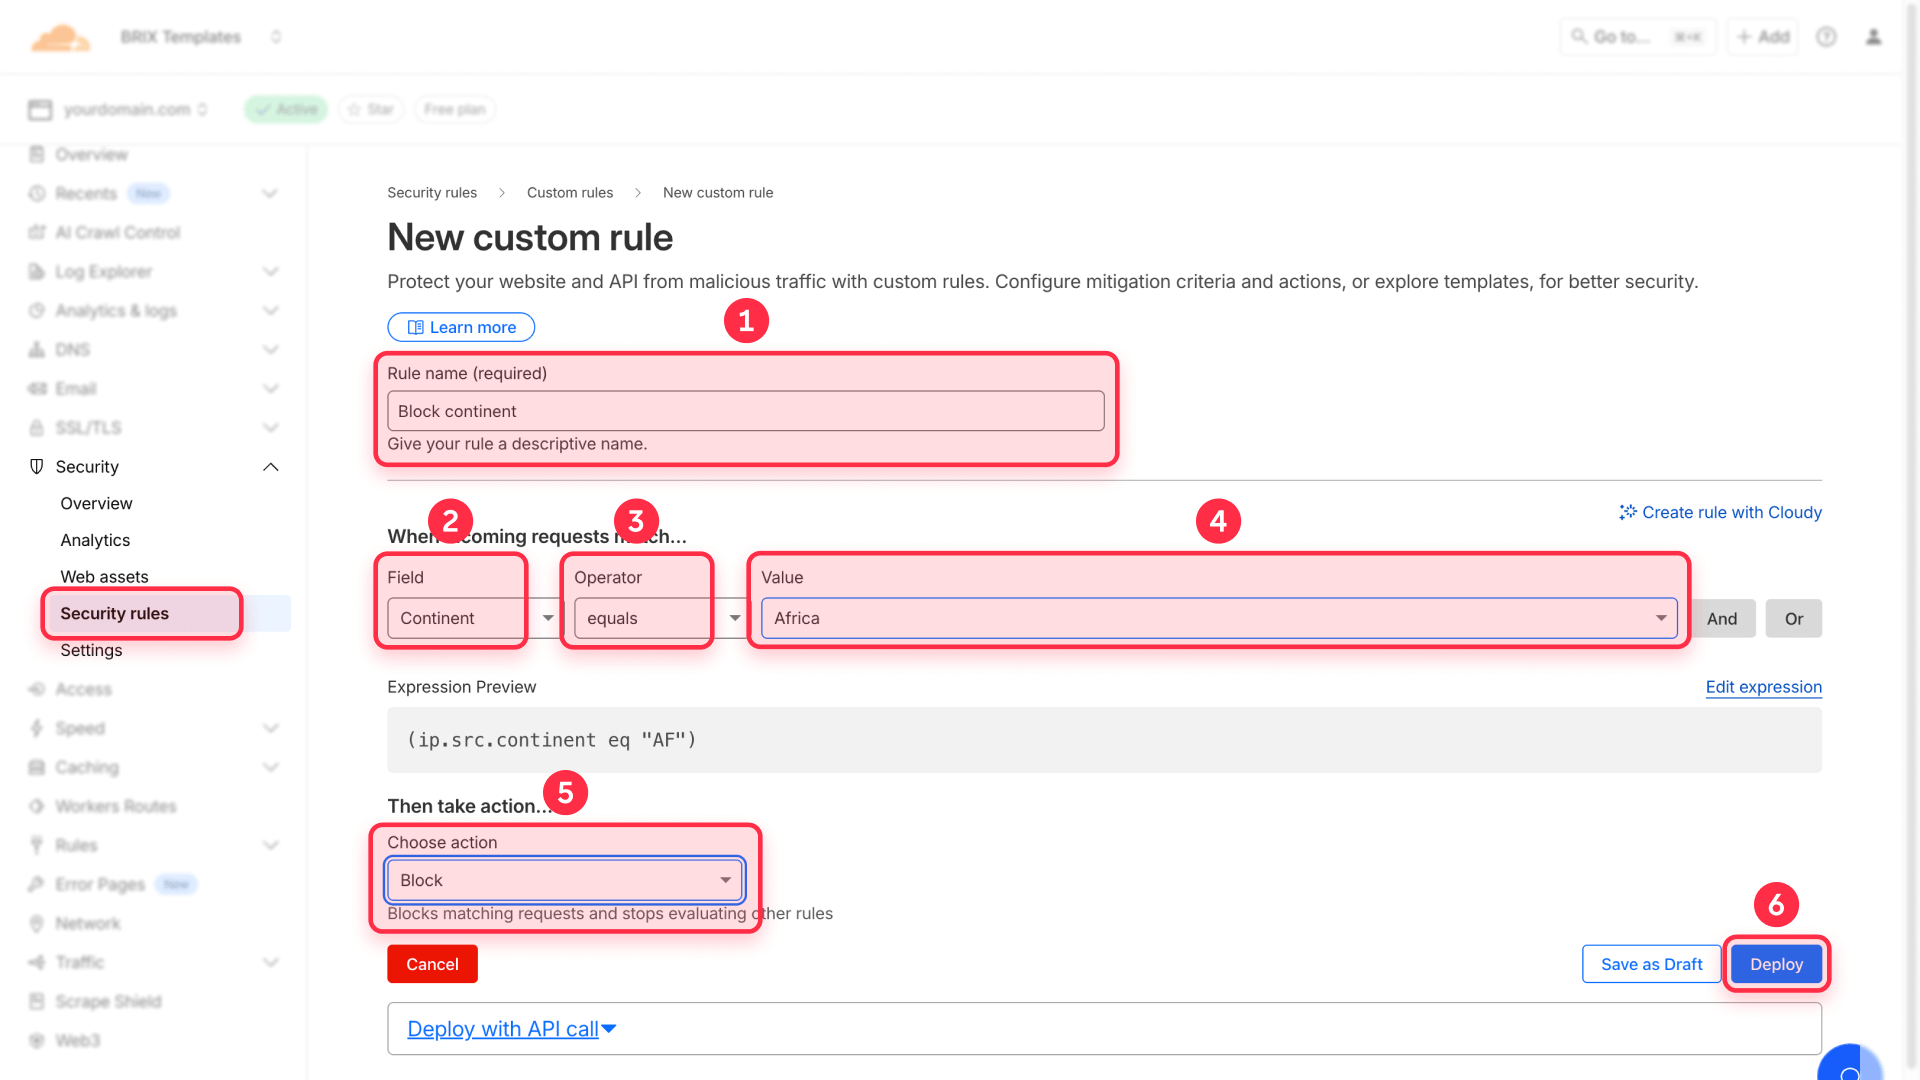This screenshot has height=1080, width=1920.
Task: Click the Security shield icon
Action: (36, 466)
